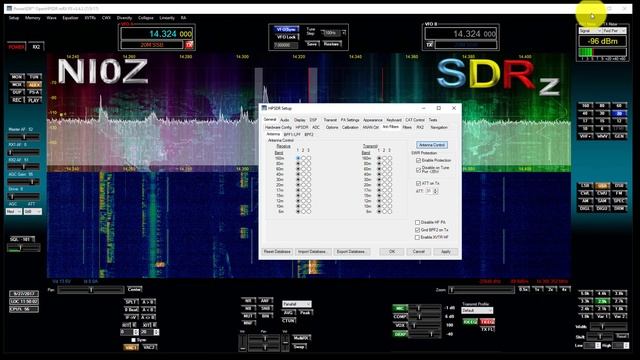
Task: Switch to the CAT Control tab
Action: click(x=415, y=120)
